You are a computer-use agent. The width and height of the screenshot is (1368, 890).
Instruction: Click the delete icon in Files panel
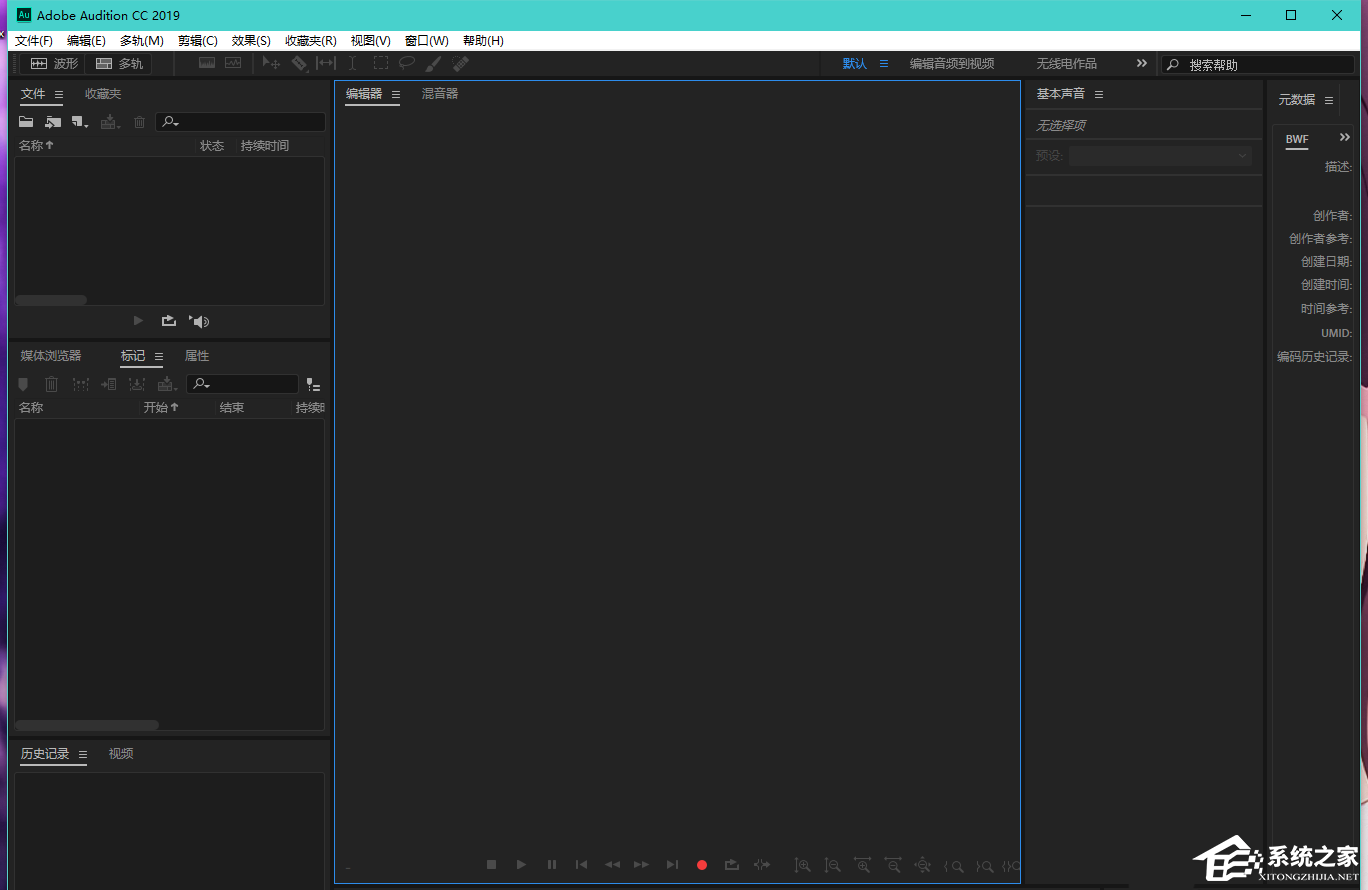(139, 121)
